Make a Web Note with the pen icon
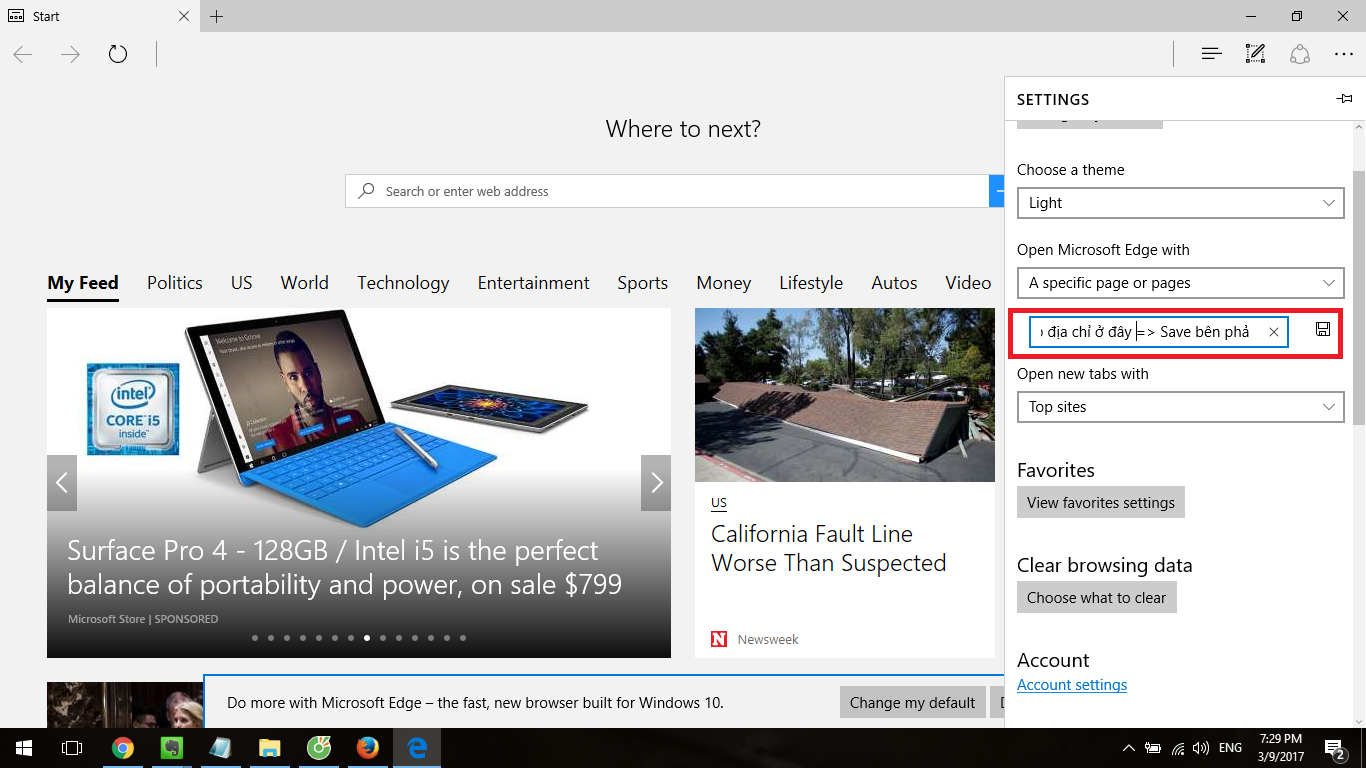Screen dimensions: 1366x768 [x=1255, y=54]
